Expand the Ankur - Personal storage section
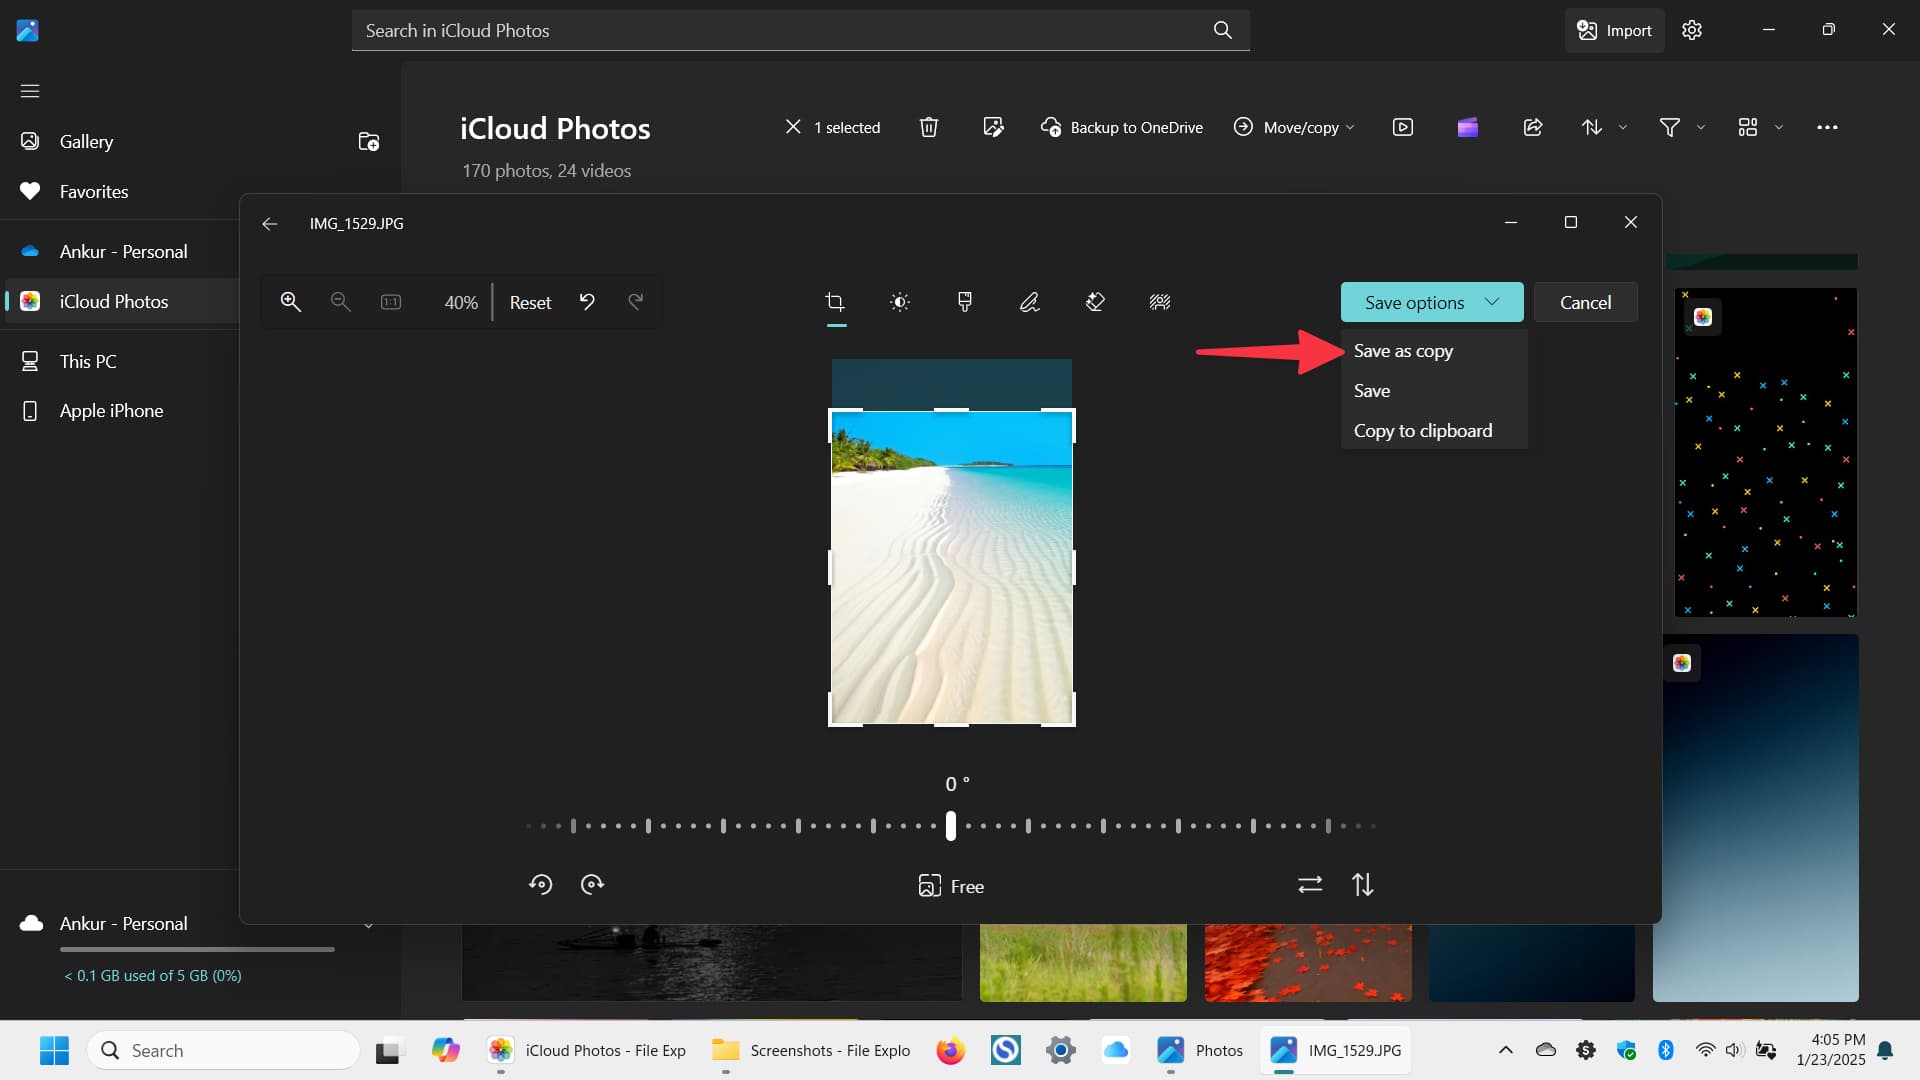This screenshot has height=1080, width=1920. pyautogui.click(x=369, y=925)
